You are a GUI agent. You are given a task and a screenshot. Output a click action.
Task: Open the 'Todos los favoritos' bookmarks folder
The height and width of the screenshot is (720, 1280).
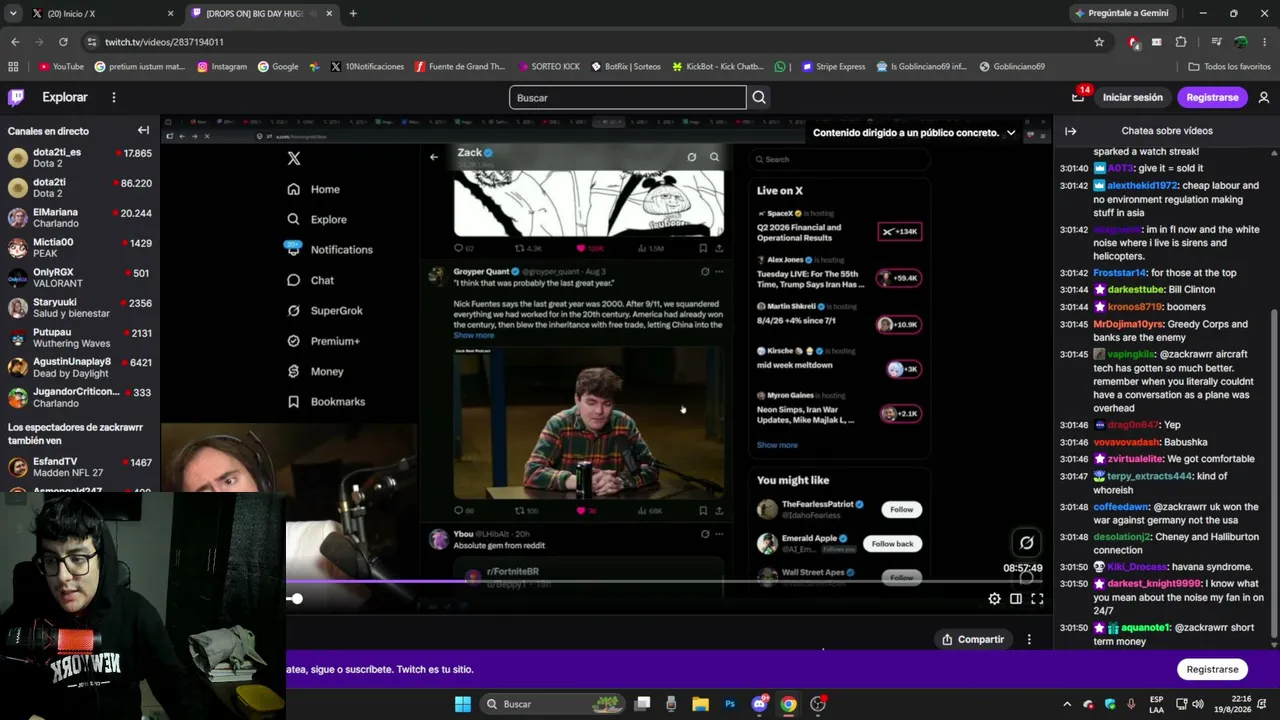coord(1229,67)
